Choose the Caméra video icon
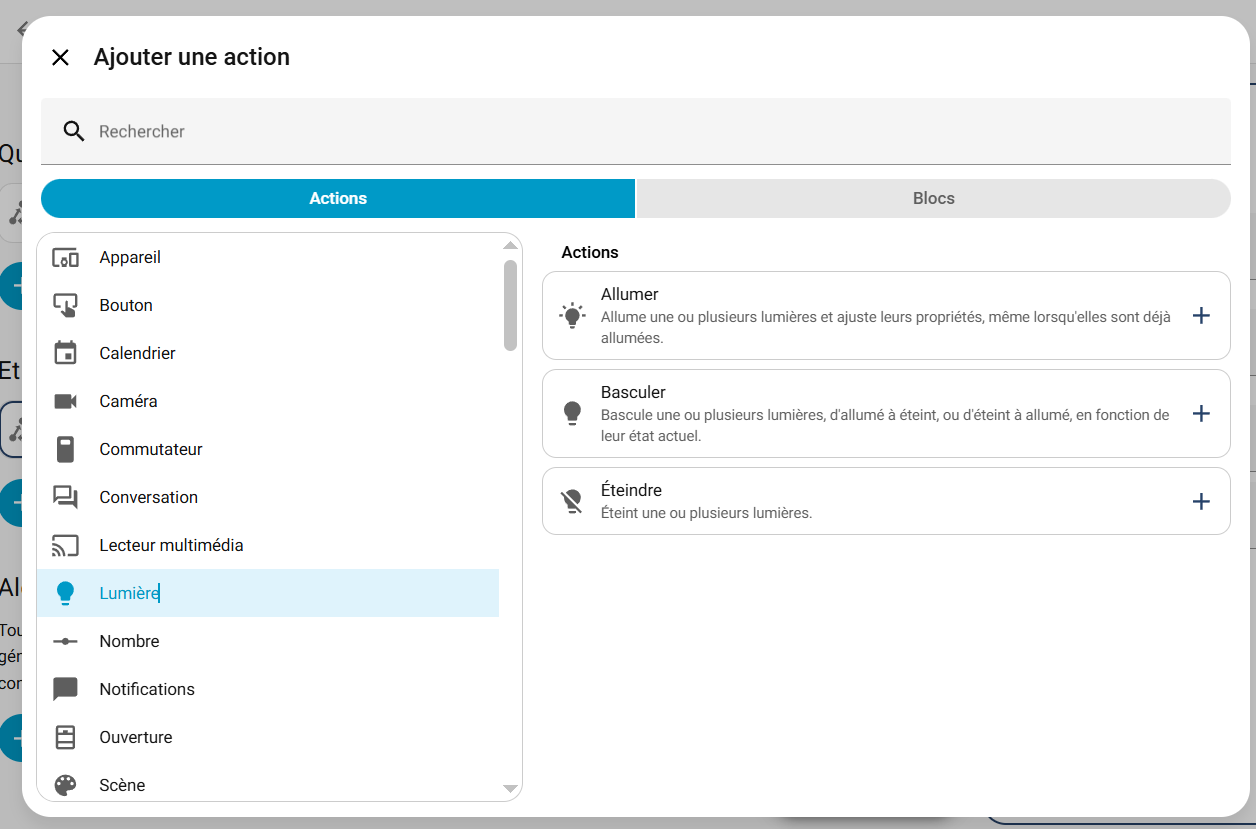 coord(65,402)
